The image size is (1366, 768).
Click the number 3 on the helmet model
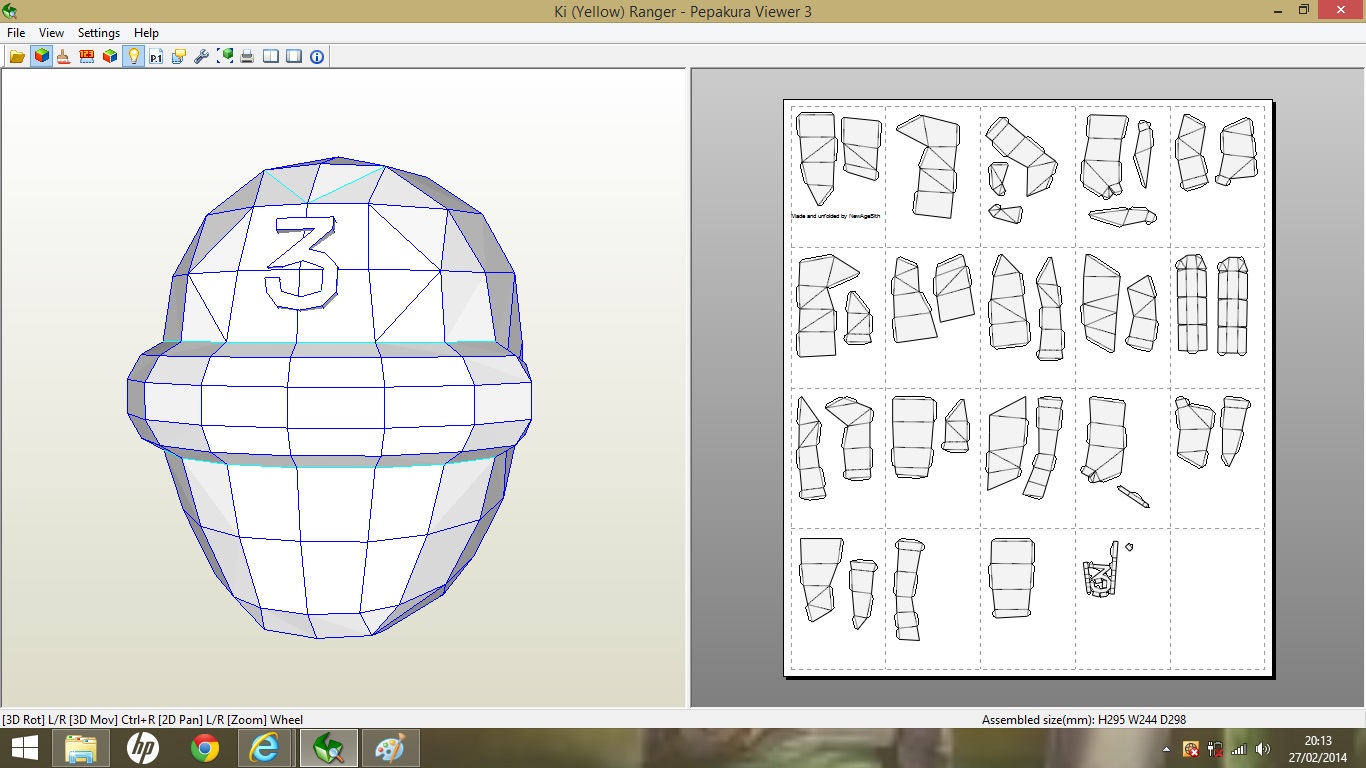tap(302, 263)
